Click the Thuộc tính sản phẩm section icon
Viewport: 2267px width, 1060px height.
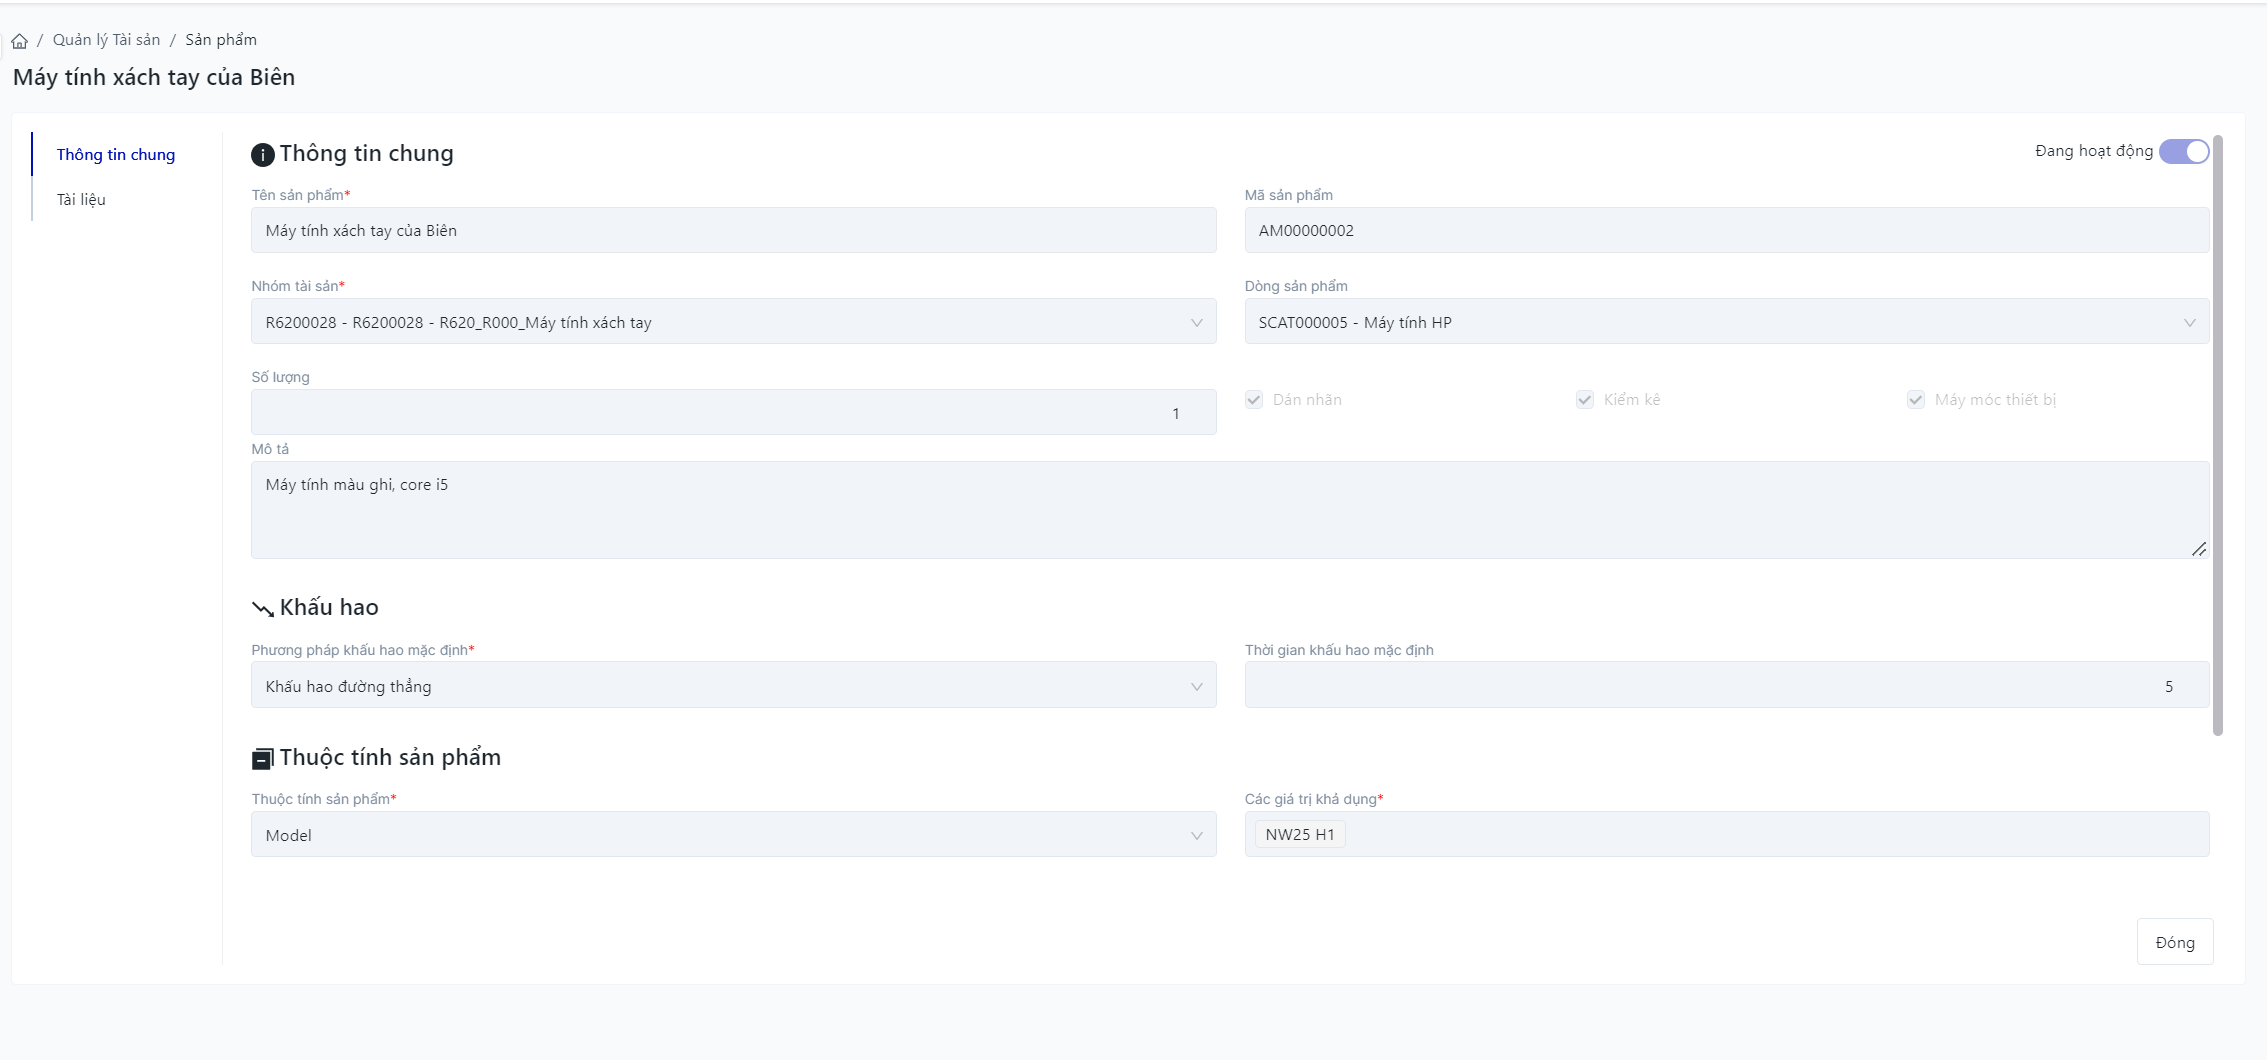coord(262,759)
